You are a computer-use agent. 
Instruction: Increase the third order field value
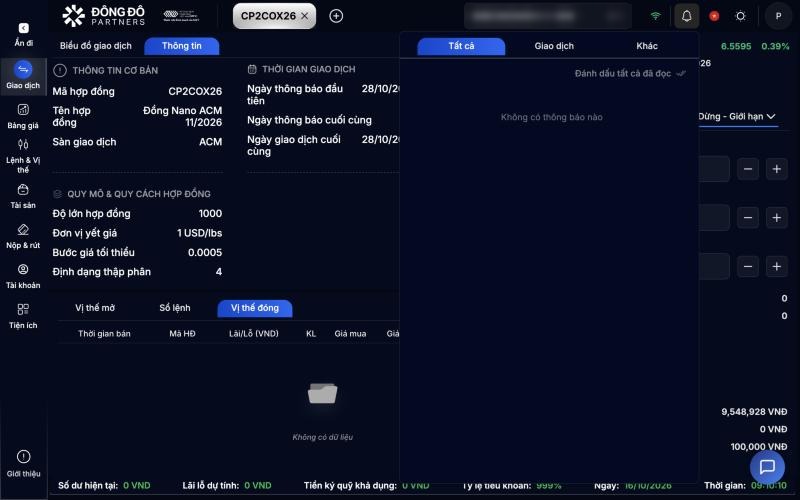pyautogui.click(x=777, y=267)
